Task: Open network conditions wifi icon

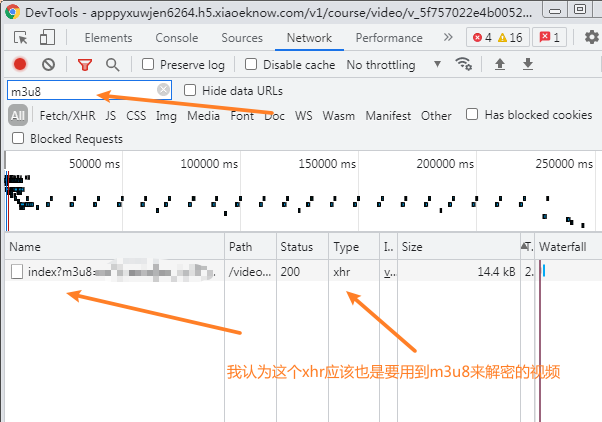Action: coord(463,64)
